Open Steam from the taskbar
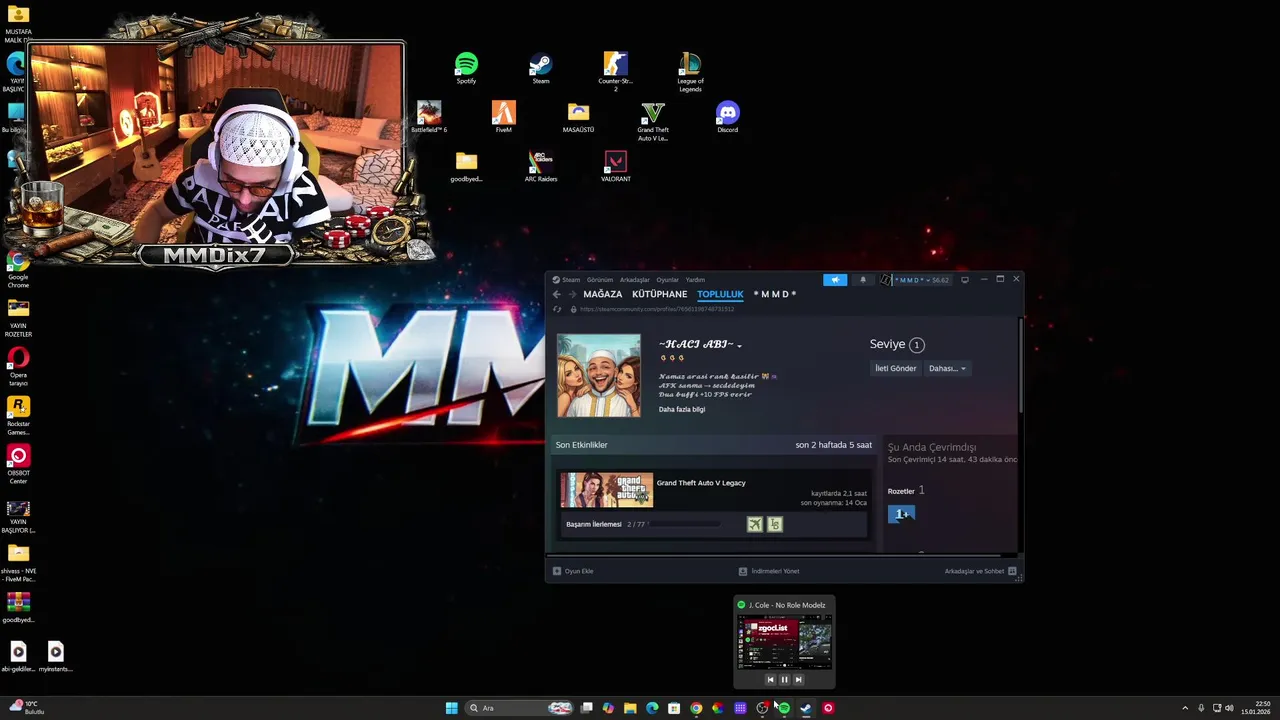 click(x=806, y=708)
